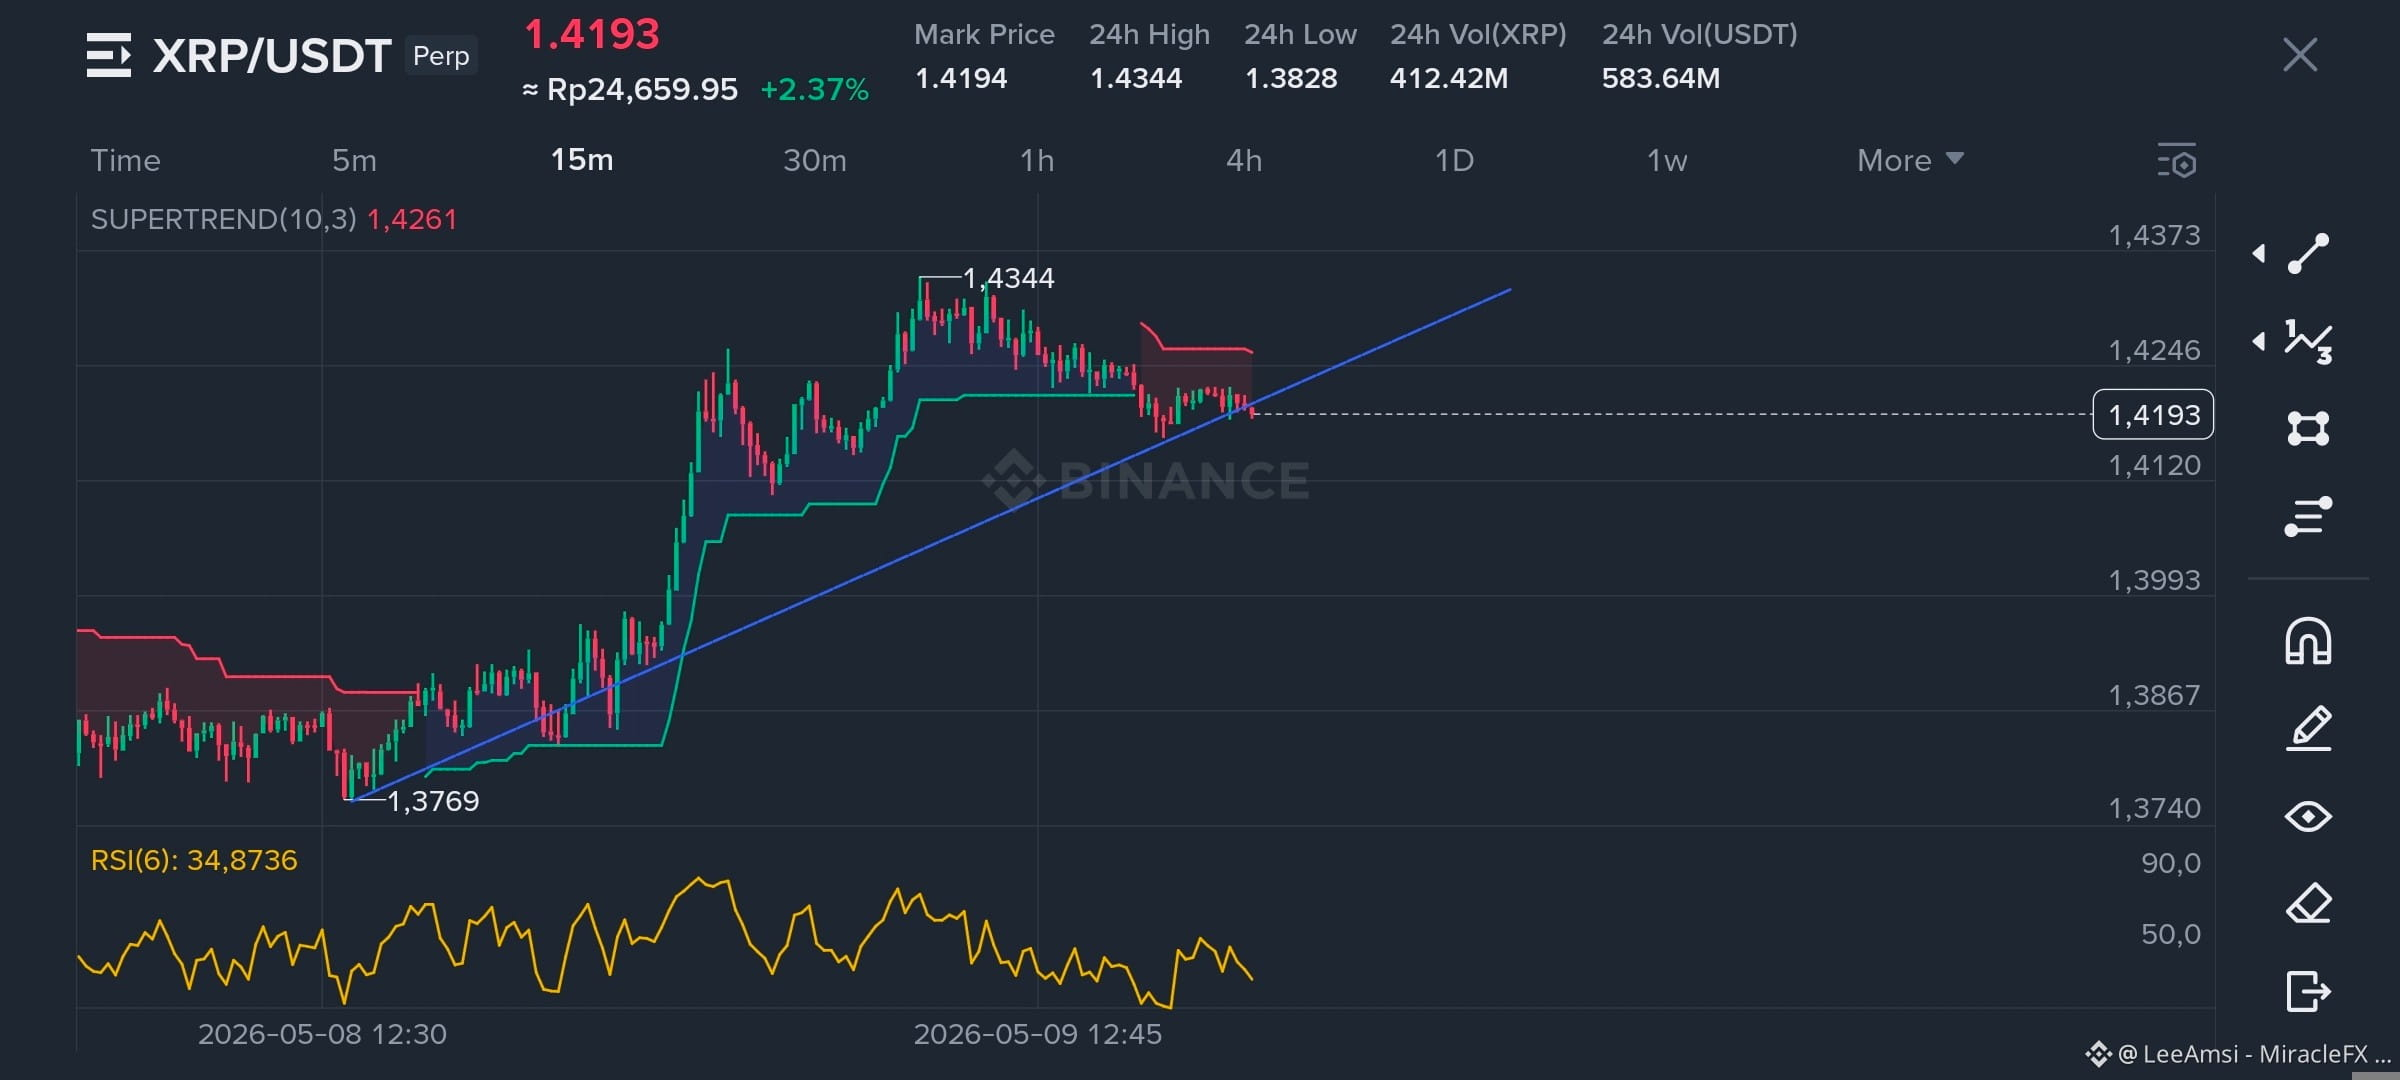The width and height of the screenshot is (2400, 1080).
Task: Select the Elliott wave pattern tool
Action: tap(2308, 342)
